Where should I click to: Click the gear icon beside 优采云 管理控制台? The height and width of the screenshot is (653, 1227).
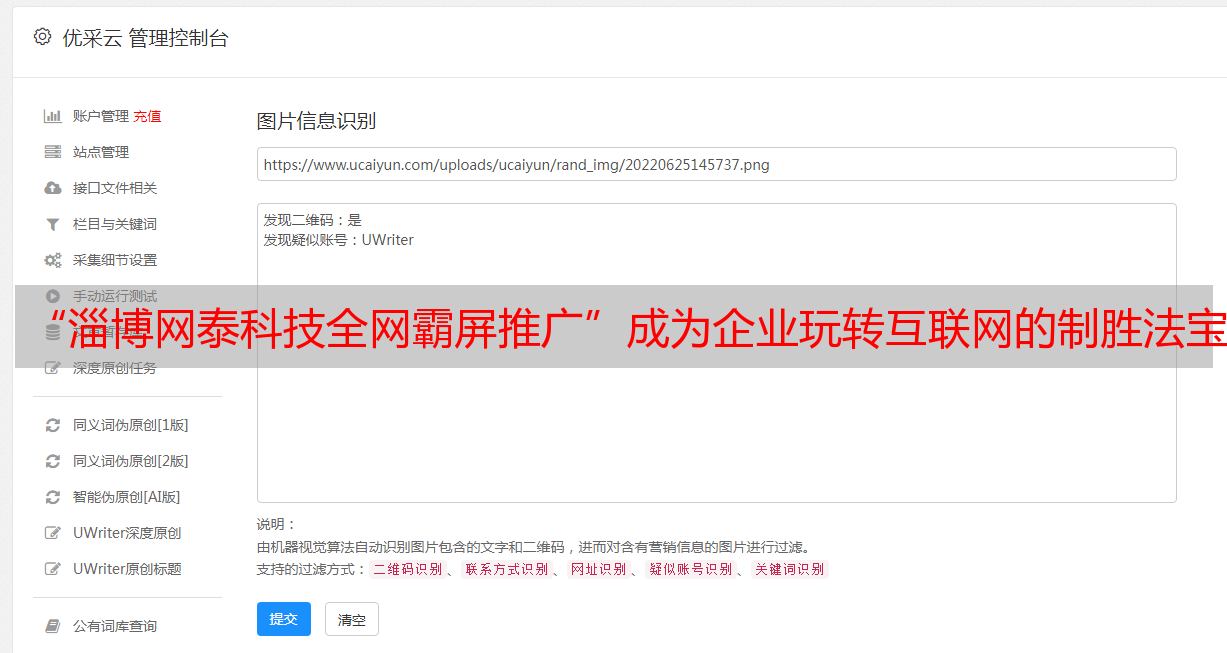pos(42,37)
